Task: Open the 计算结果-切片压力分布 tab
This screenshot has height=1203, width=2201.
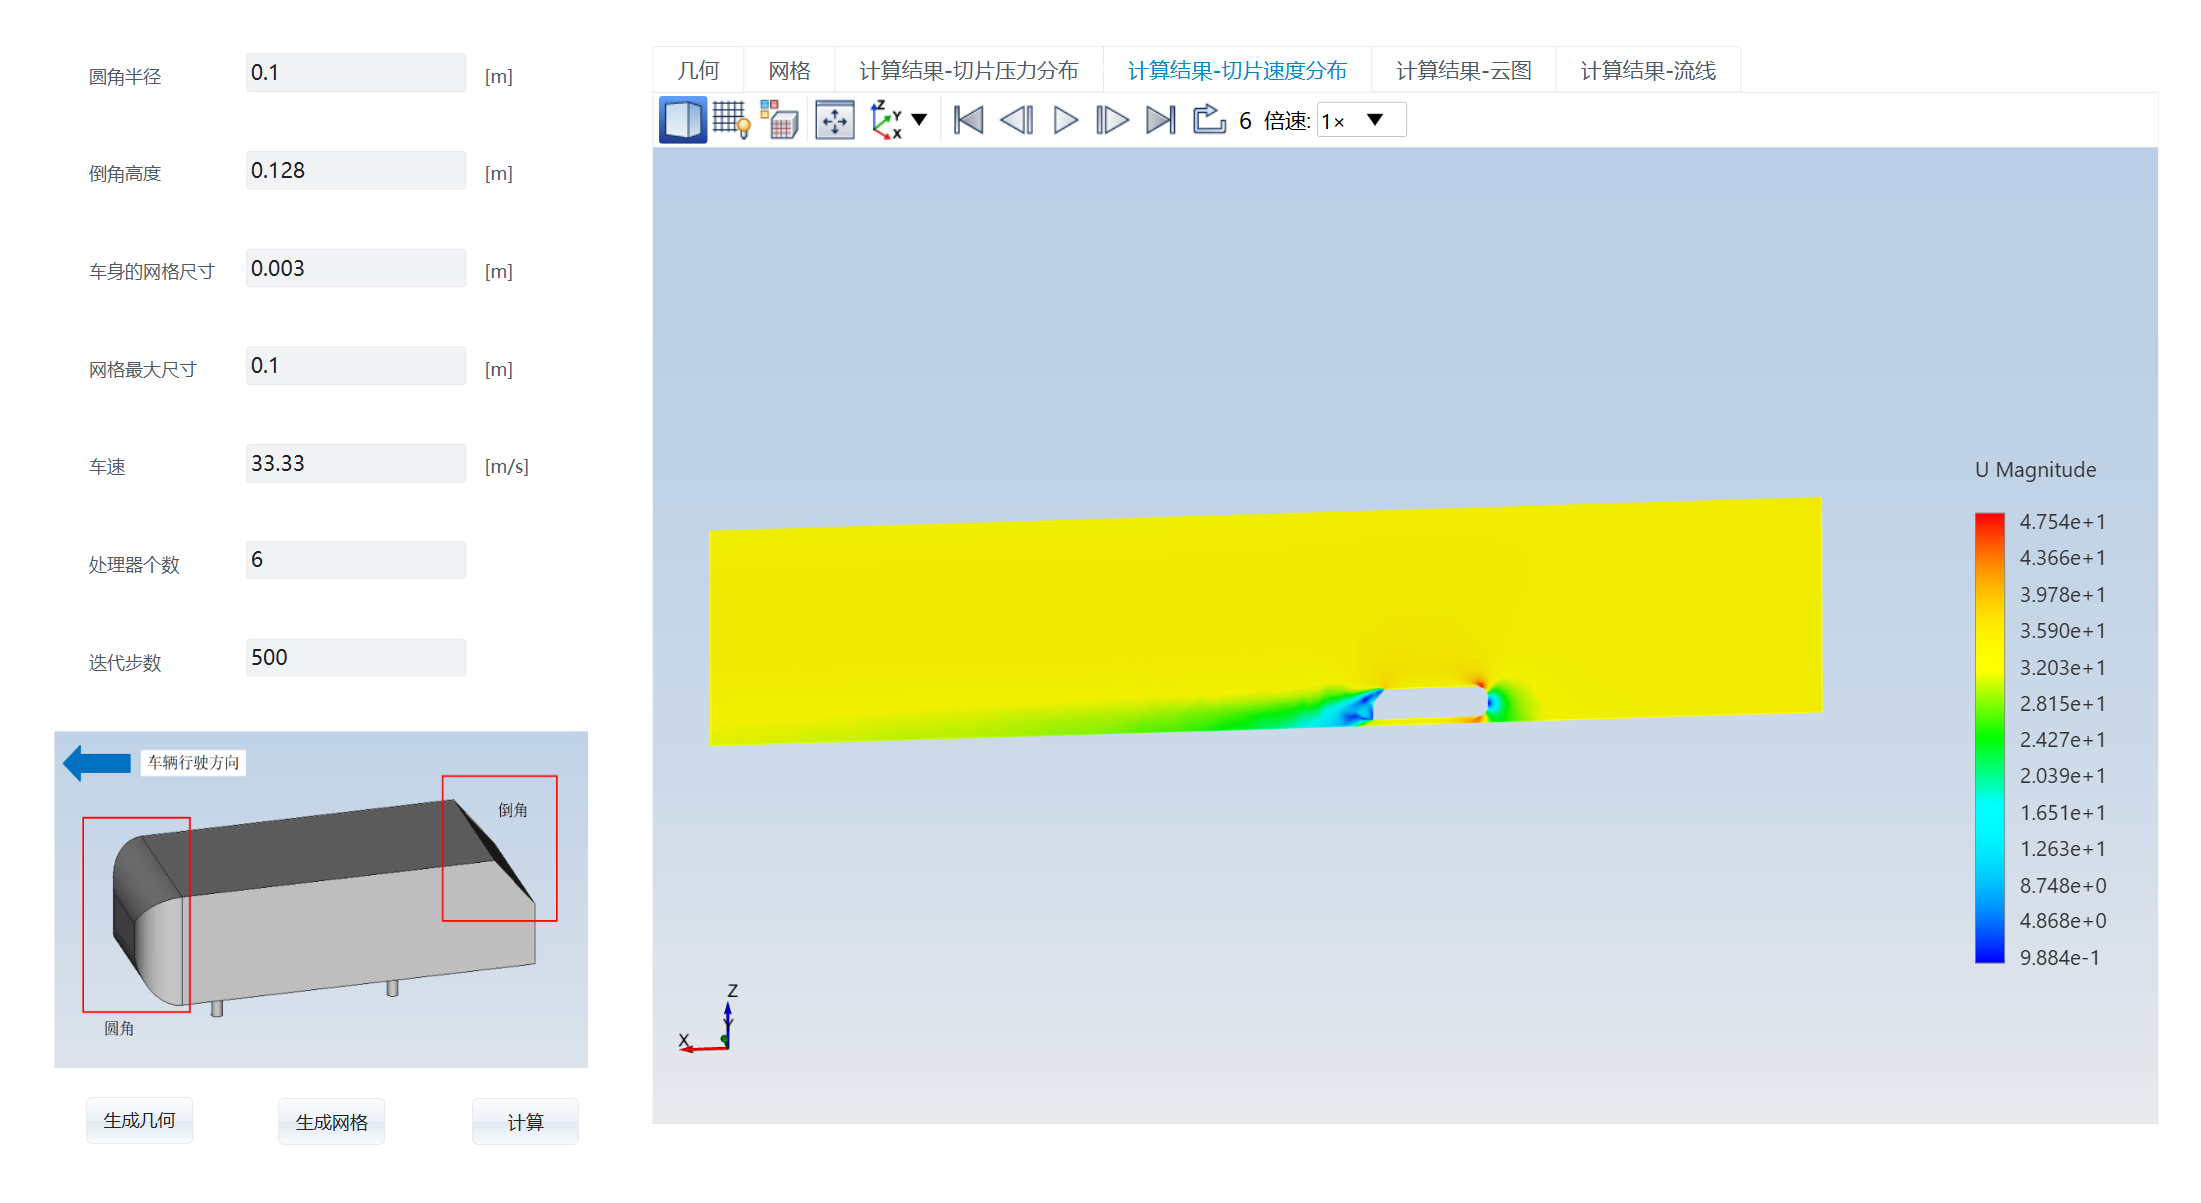Action: click(x=968, y=70)
